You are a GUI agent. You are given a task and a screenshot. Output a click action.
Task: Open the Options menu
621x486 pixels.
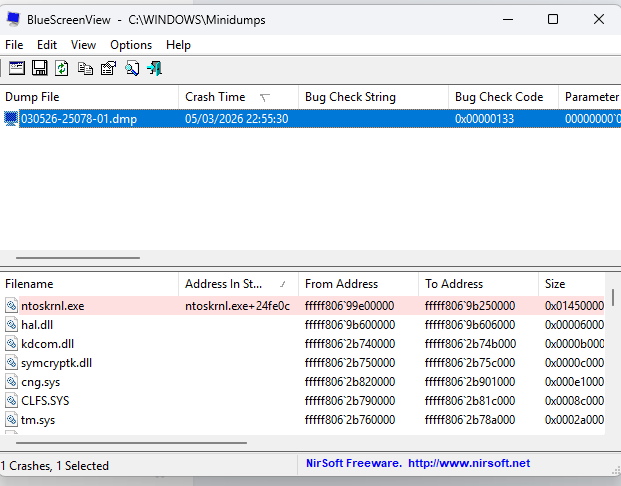click(131, 45)
